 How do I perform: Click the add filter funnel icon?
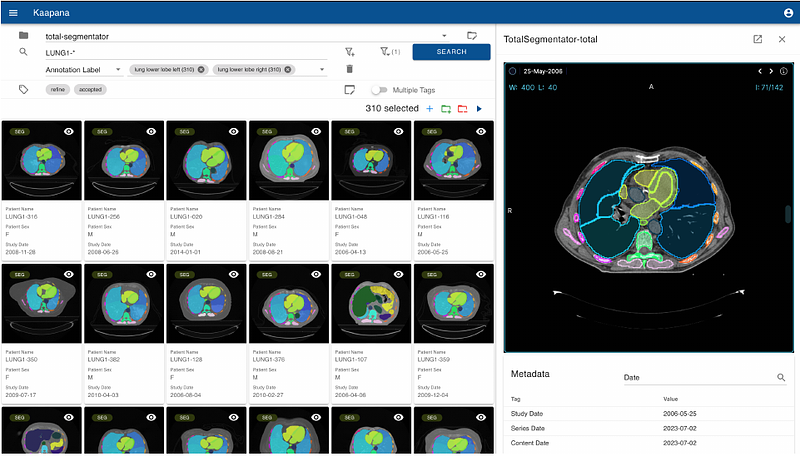[349, 52]
